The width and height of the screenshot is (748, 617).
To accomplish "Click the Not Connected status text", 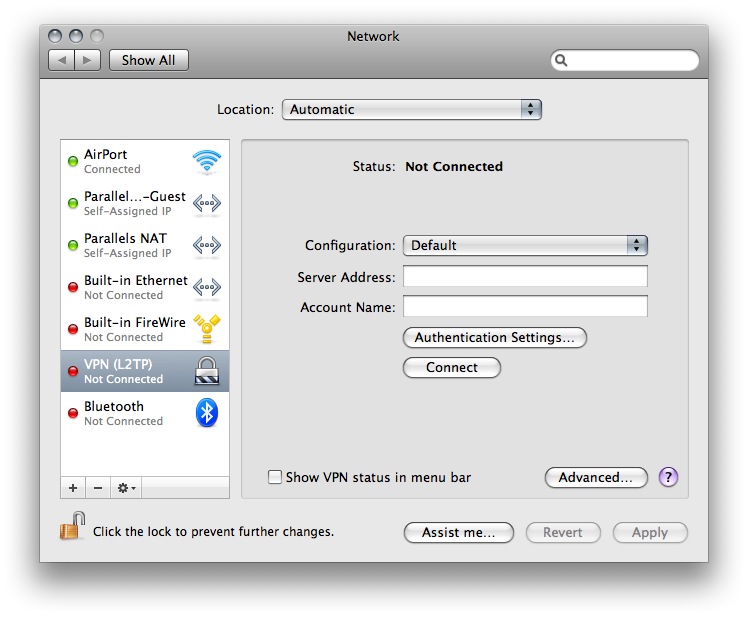I will tap(454, 167).
